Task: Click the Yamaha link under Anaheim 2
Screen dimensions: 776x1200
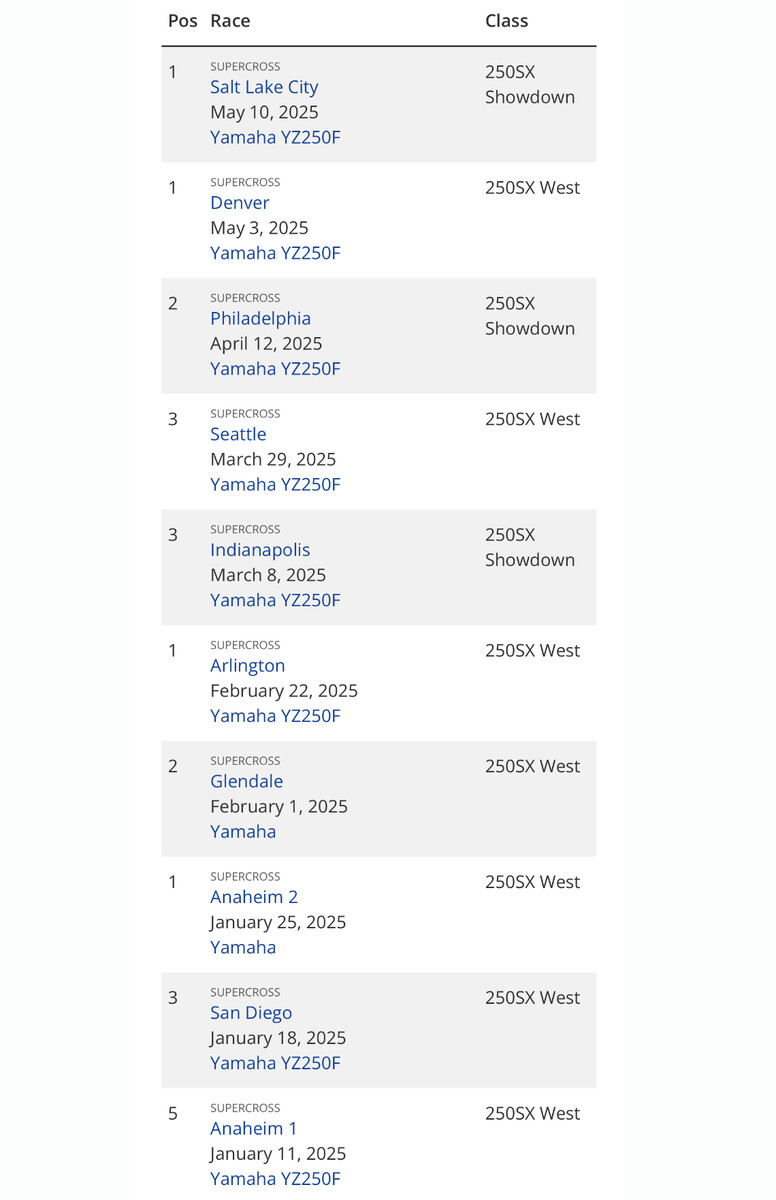Action: tap(243, 947)
